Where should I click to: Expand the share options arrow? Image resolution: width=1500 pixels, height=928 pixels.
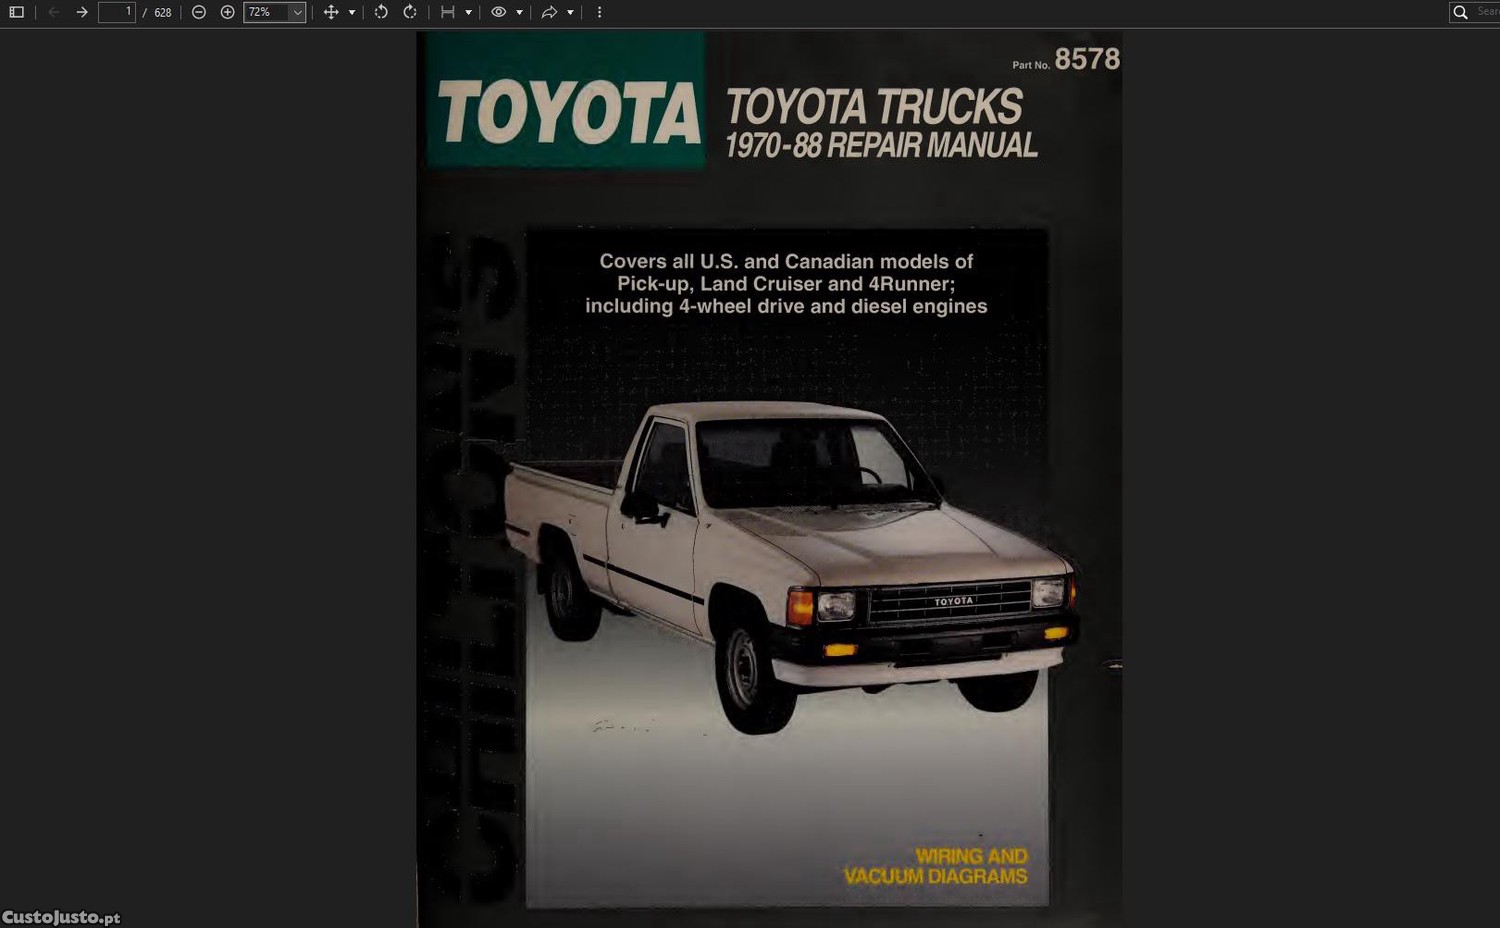tap(570, 12)
